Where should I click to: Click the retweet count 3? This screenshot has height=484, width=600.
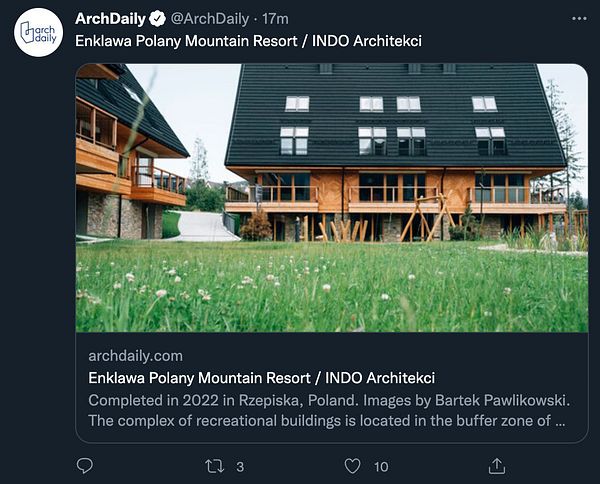pyautogui.click(x=240, y=467)
